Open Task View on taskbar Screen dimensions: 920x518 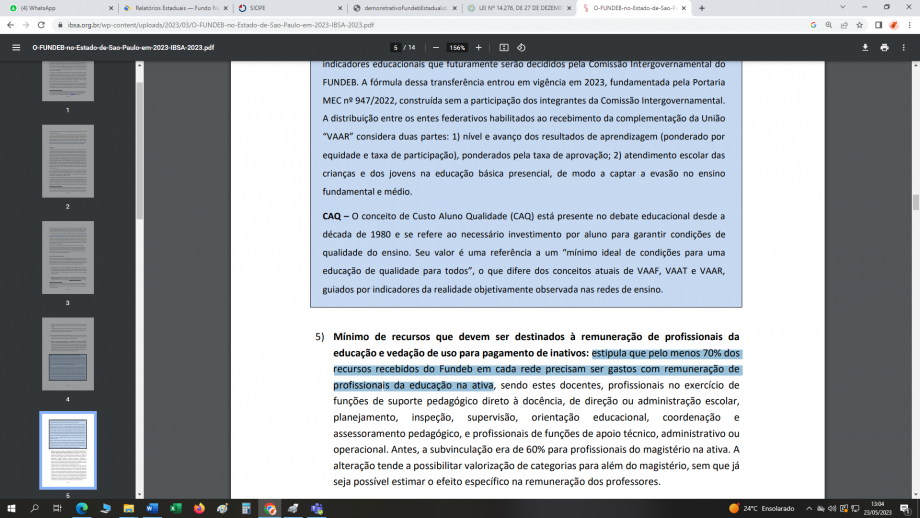click(57, 508)
